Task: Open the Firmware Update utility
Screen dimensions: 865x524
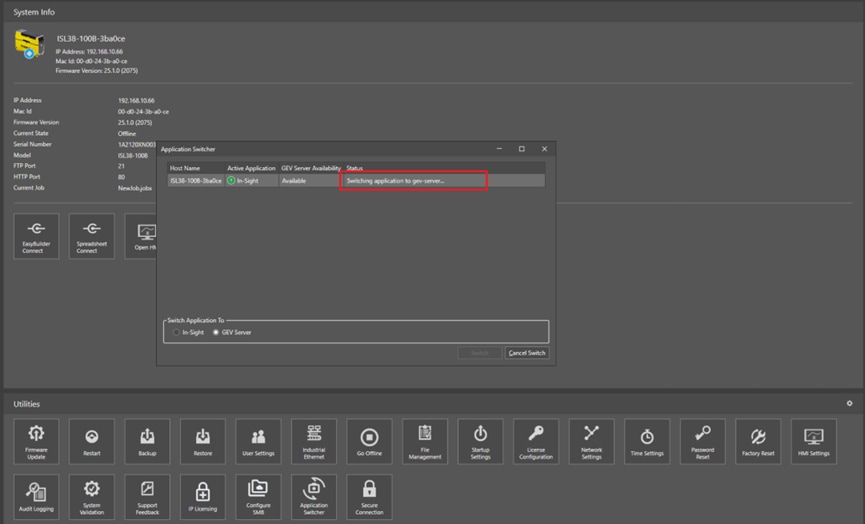Action: point(36,441)
